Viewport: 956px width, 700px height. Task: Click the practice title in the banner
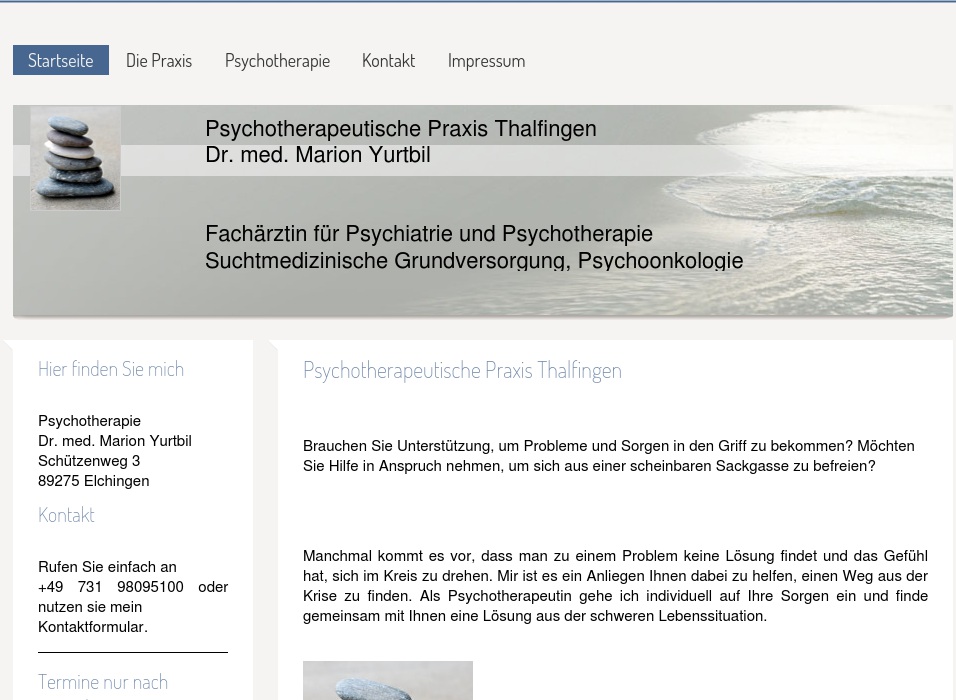(400, 128)
